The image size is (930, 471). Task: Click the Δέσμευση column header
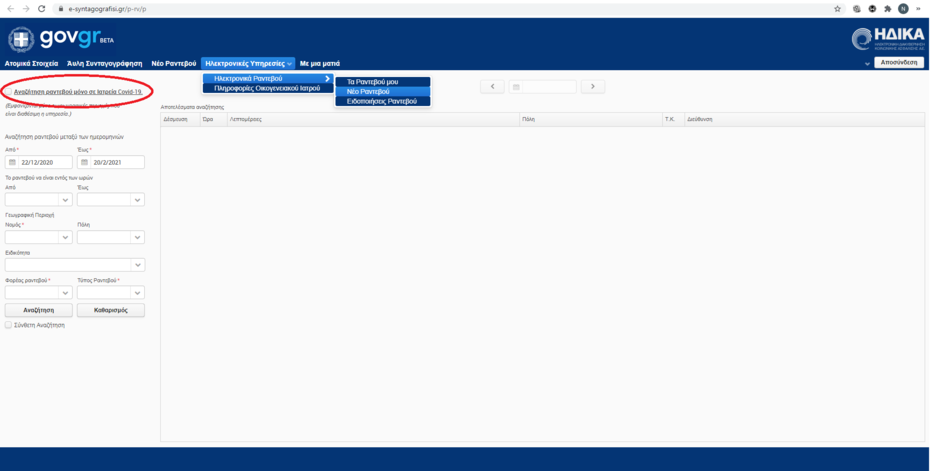coord(180,119)
